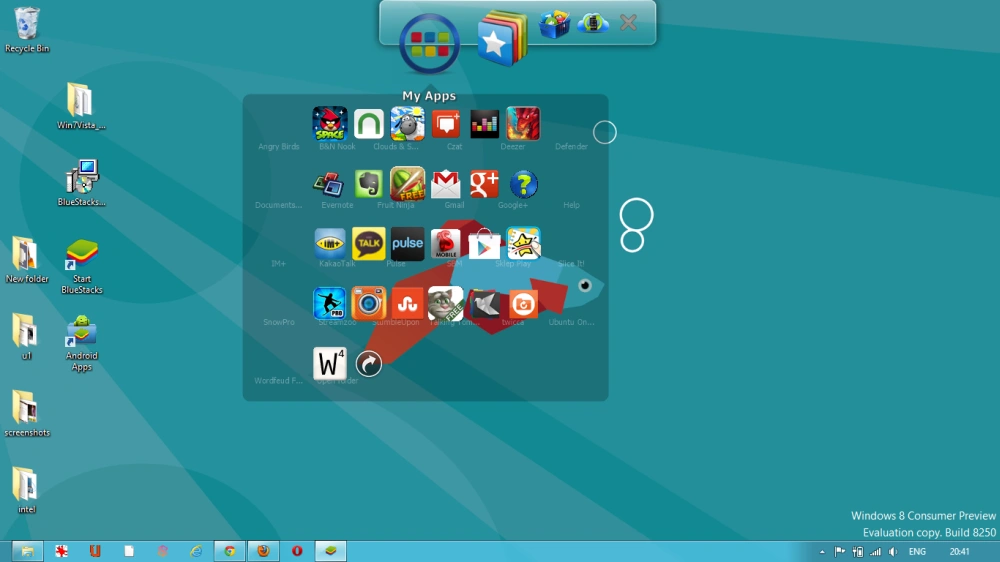
Task: Open Internet Explorer from the taskbar
Action: (196, 551)
